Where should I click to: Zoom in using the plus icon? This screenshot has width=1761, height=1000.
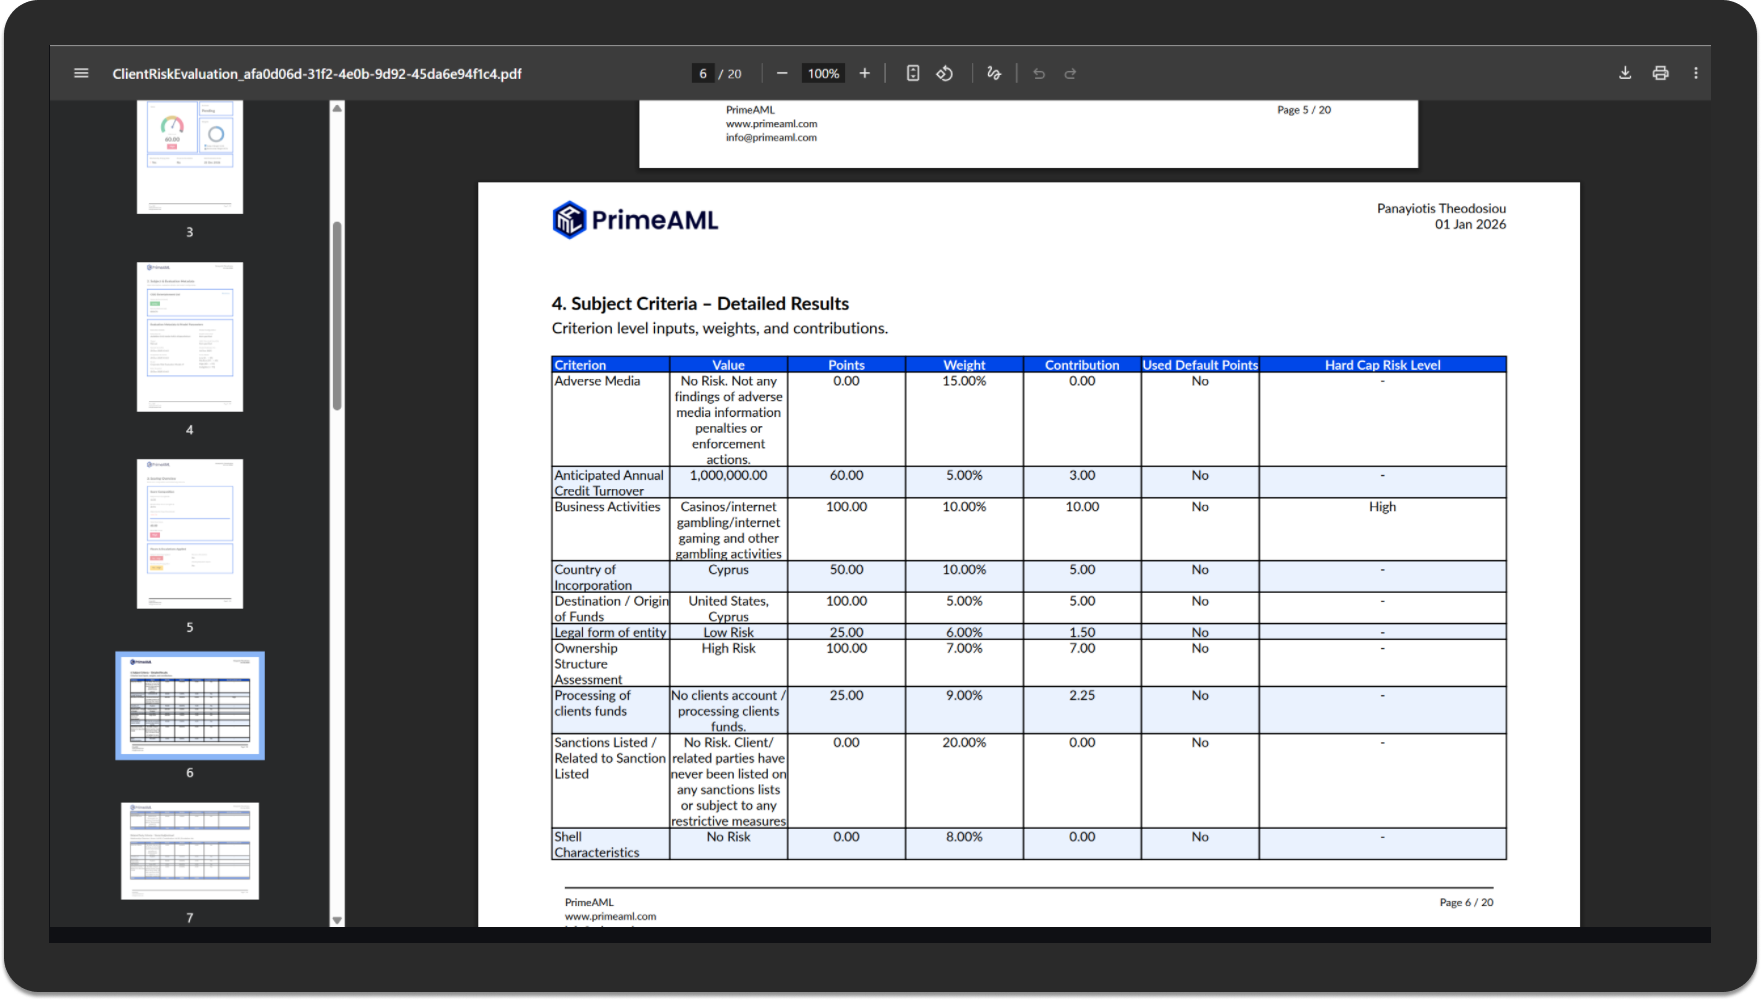864,72
